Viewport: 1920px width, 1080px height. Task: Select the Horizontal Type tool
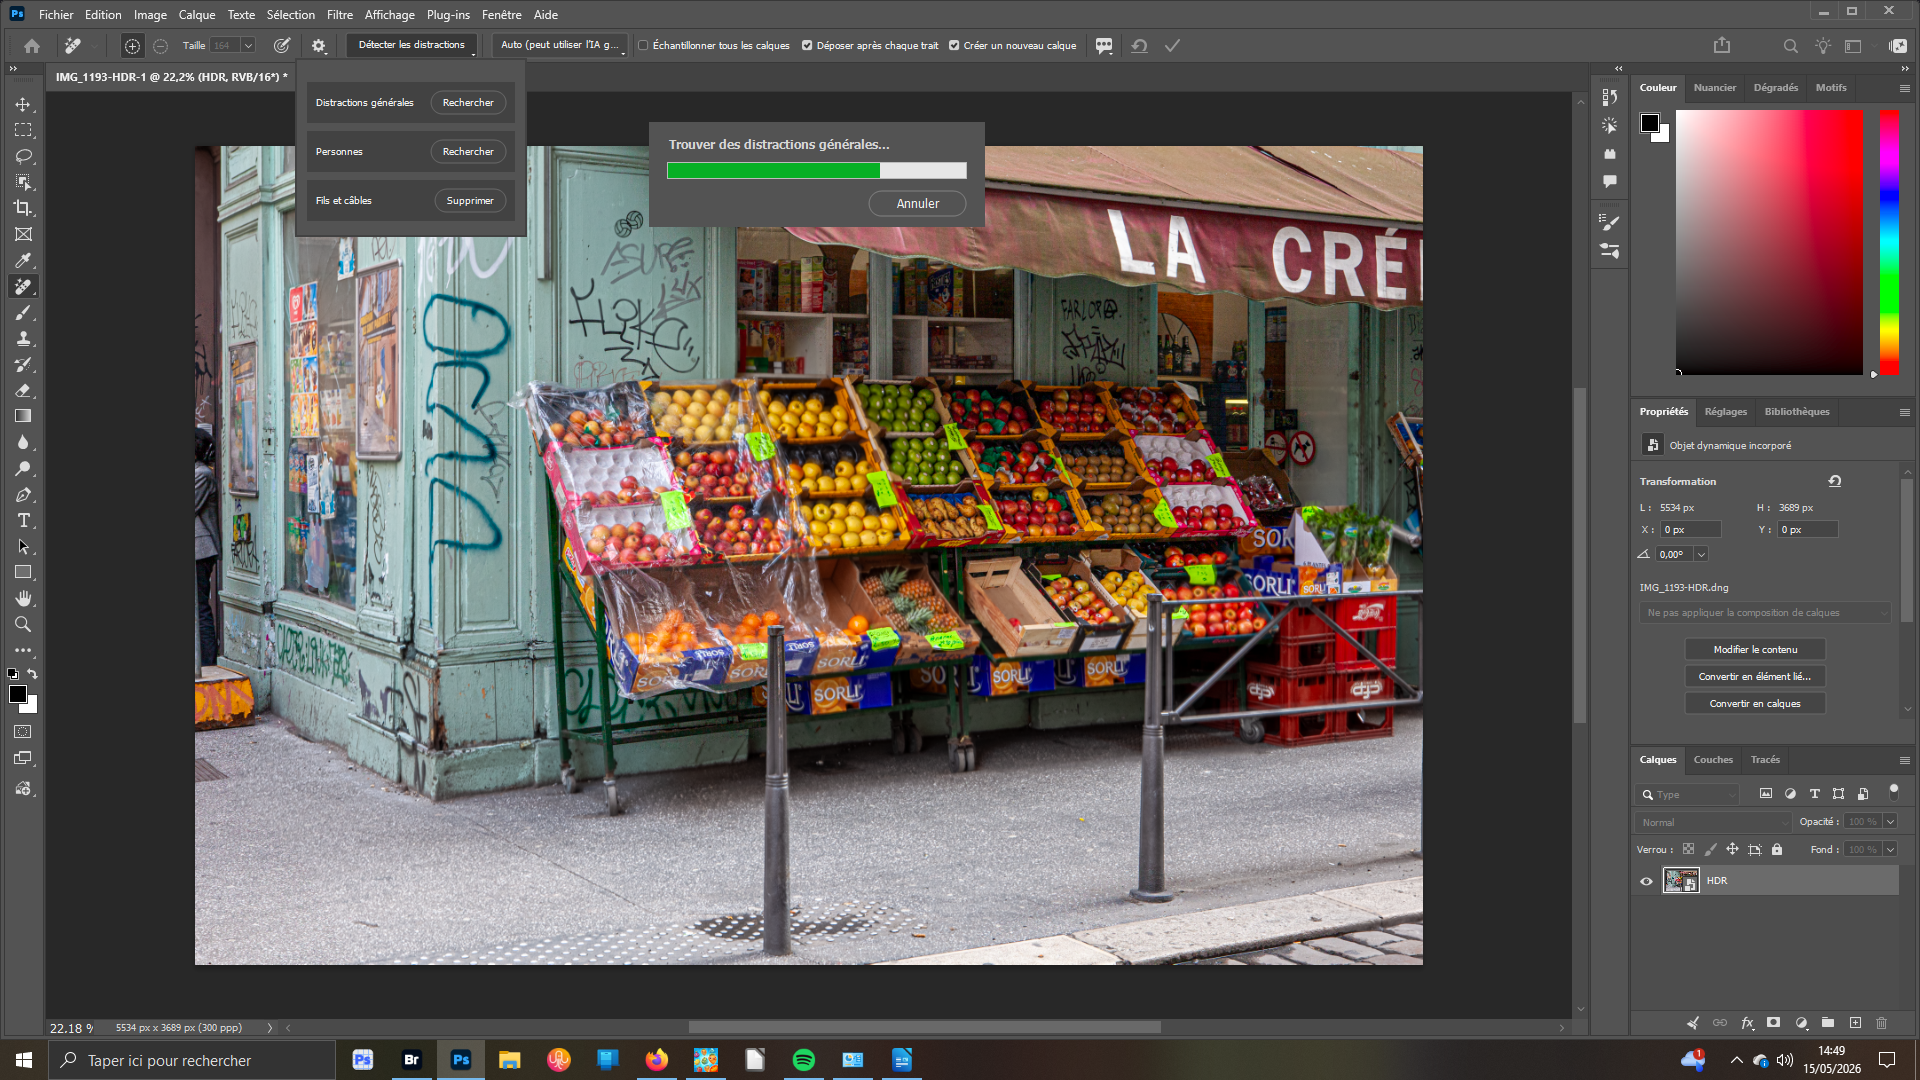(x=23, y=520)
